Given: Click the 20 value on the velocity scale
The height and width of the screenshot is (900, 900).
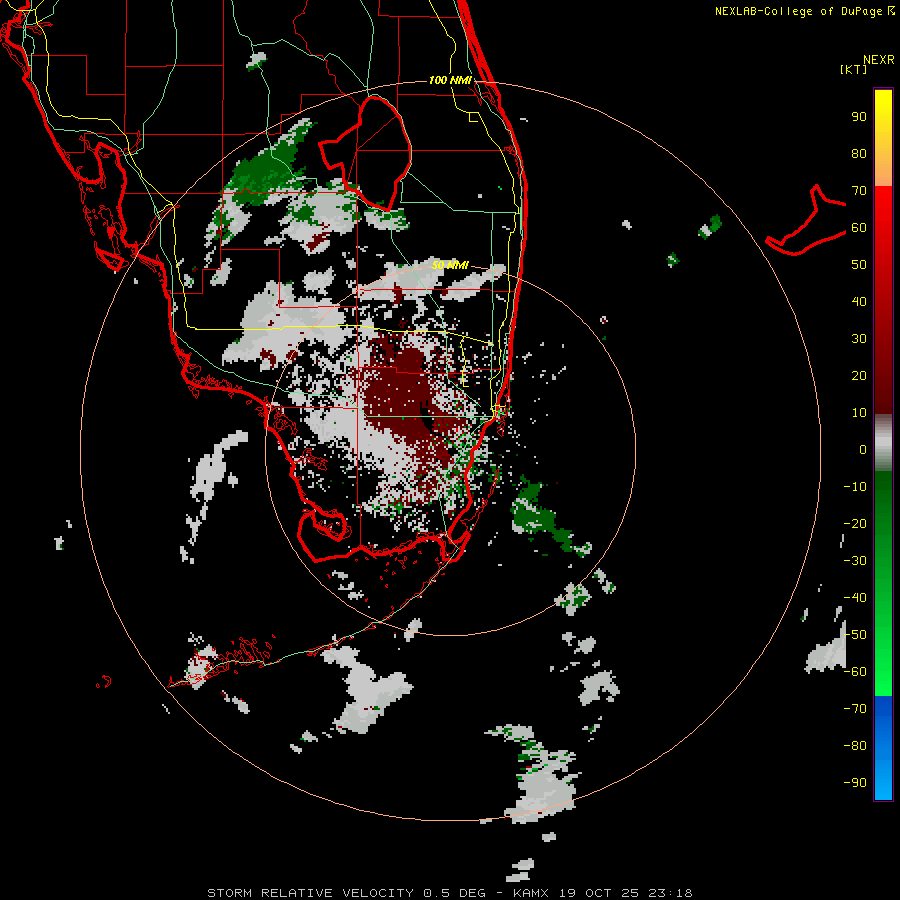Looking at the screenshot, I should click(859, 376).
